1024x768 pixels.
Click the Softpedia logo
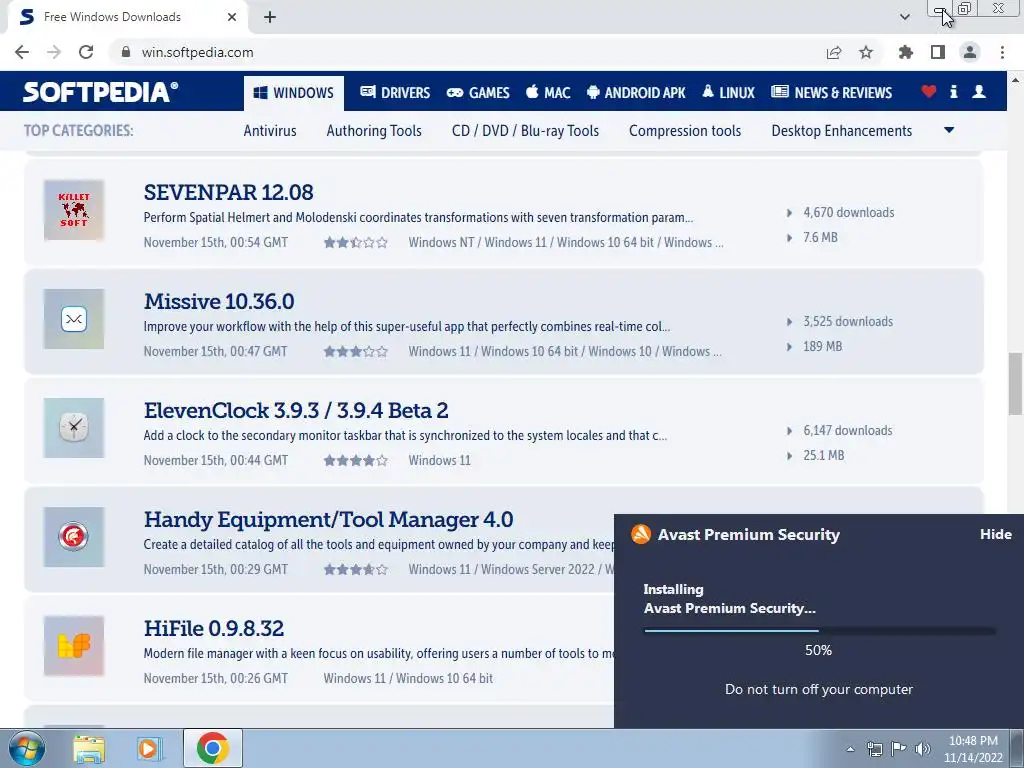point(100,91)
